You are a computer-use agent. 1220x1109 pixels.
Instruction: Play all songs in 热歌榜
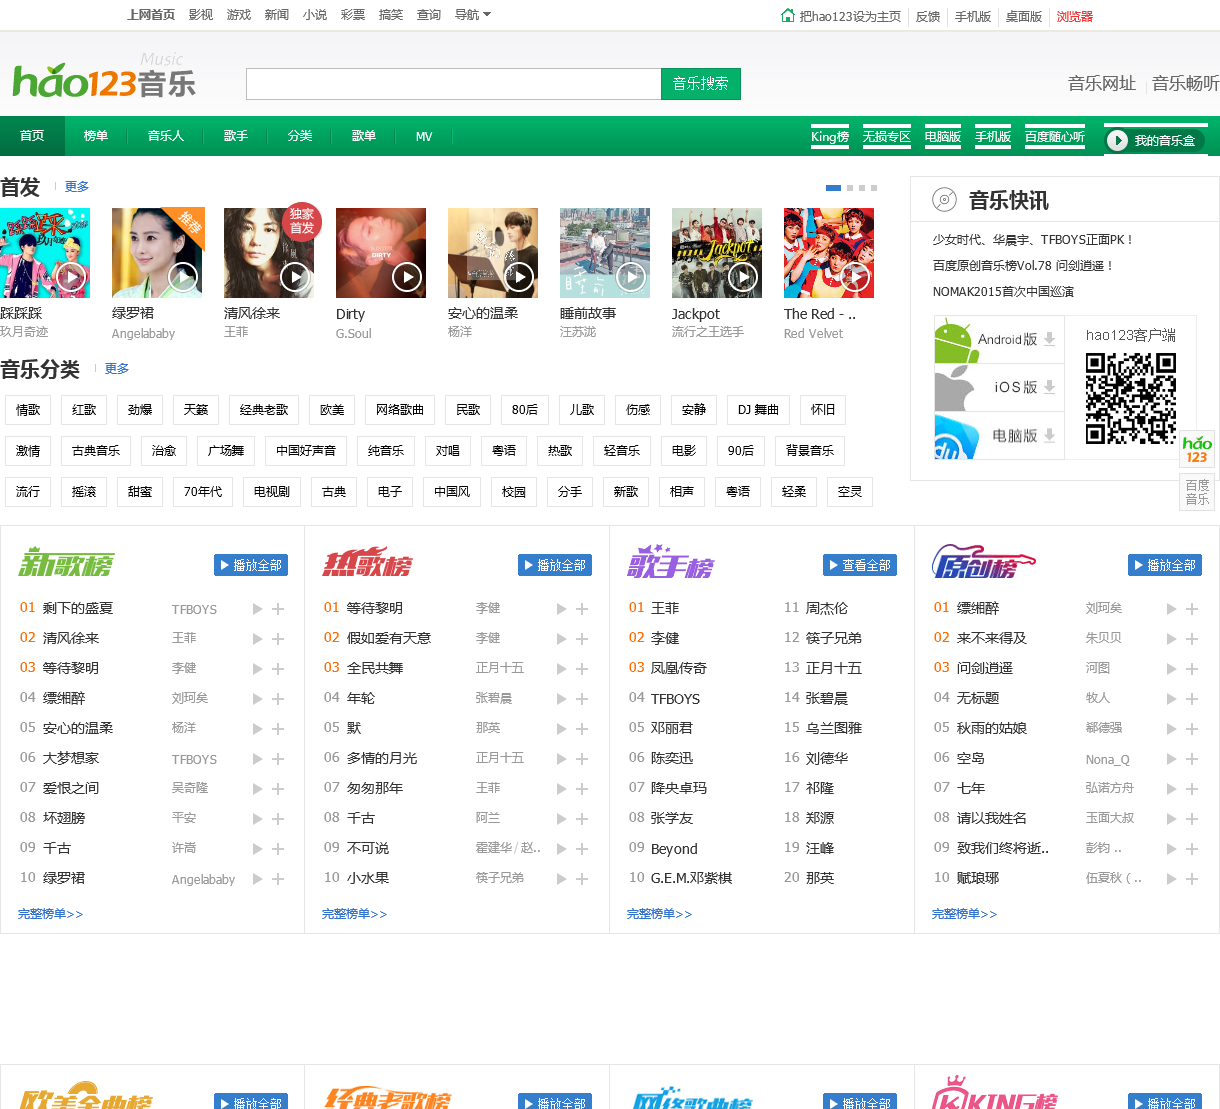[x=555, y=565]
